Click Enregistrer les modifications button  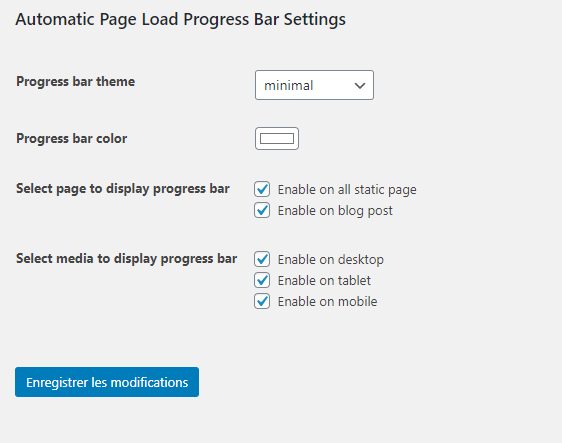pyautogui.click(x=107, y=382)
